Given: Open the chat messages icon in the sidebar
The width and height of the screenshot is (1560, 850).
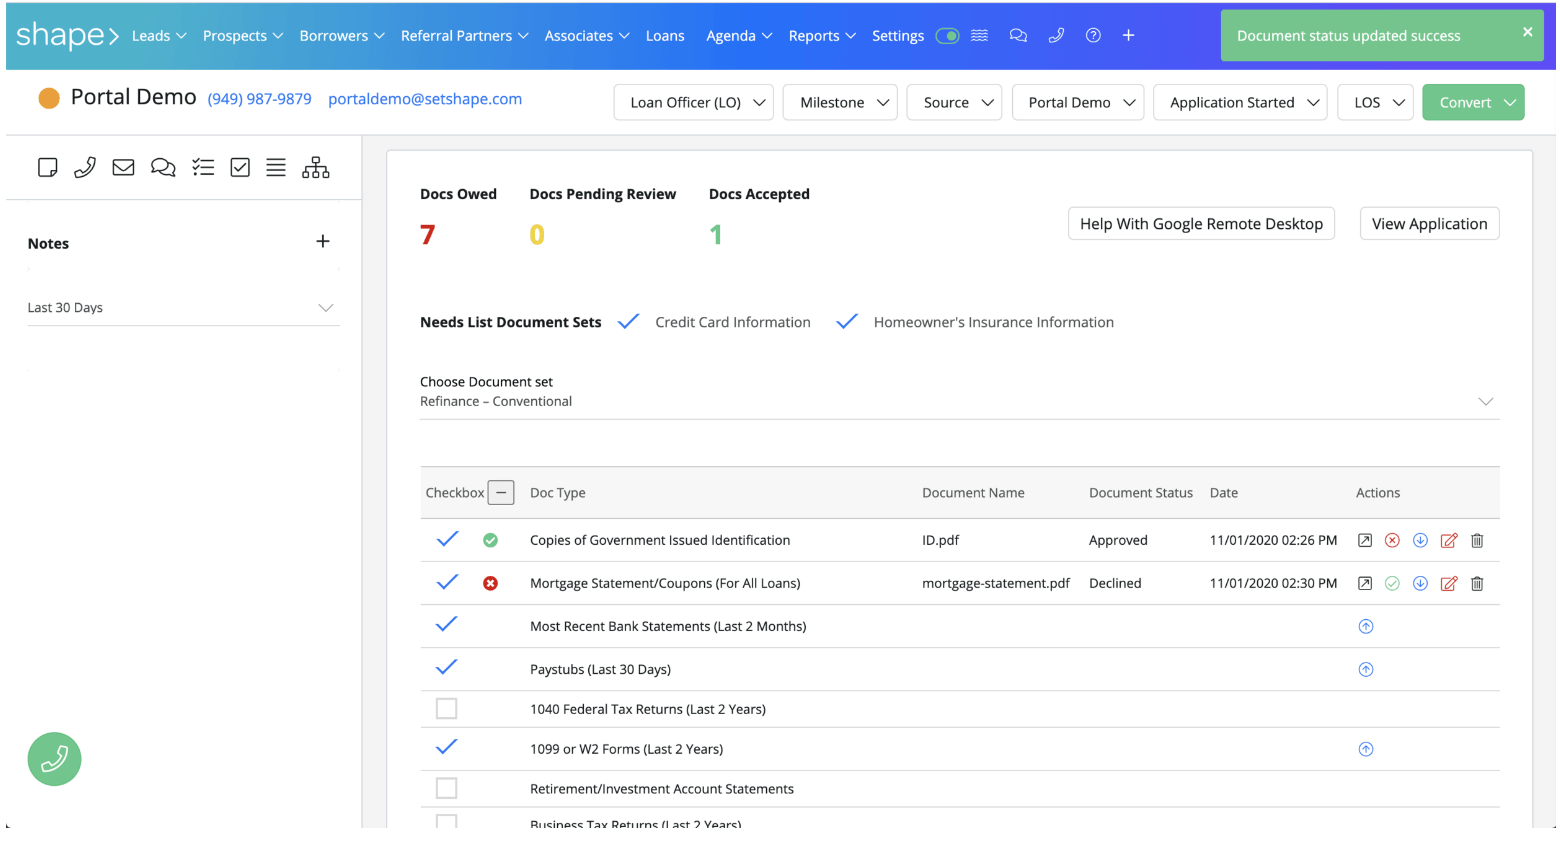Looking at the screenshot, I should 163,167.
